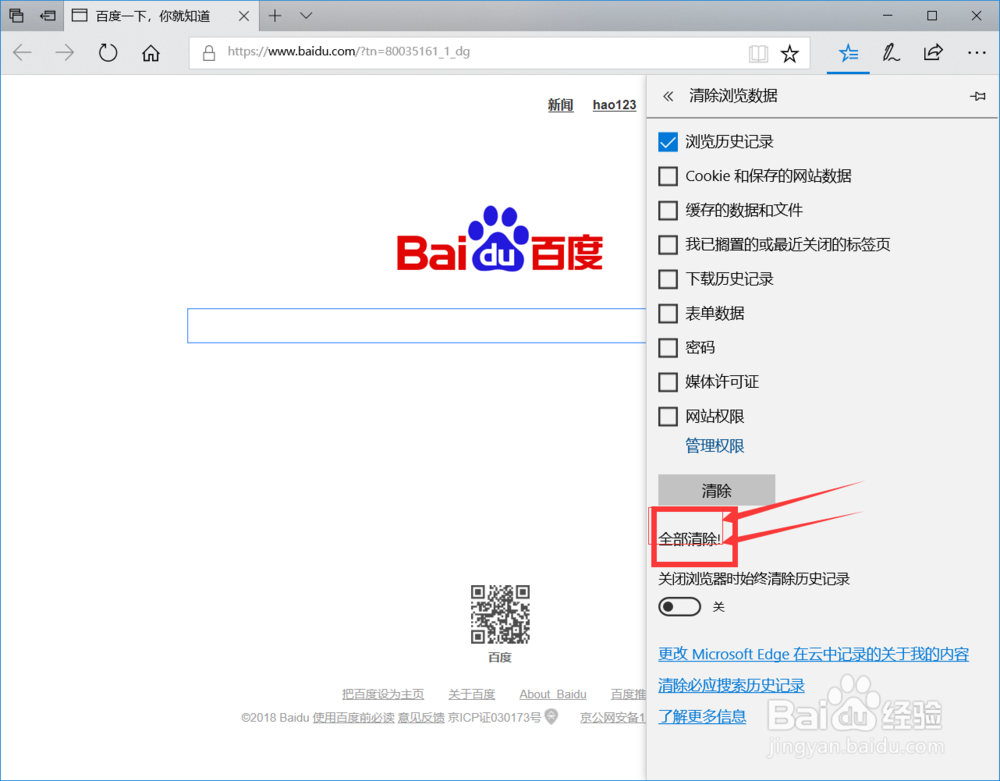Open the 管理权限 link
Viewport: 1000px width, 781px height.
coord(714,445)
